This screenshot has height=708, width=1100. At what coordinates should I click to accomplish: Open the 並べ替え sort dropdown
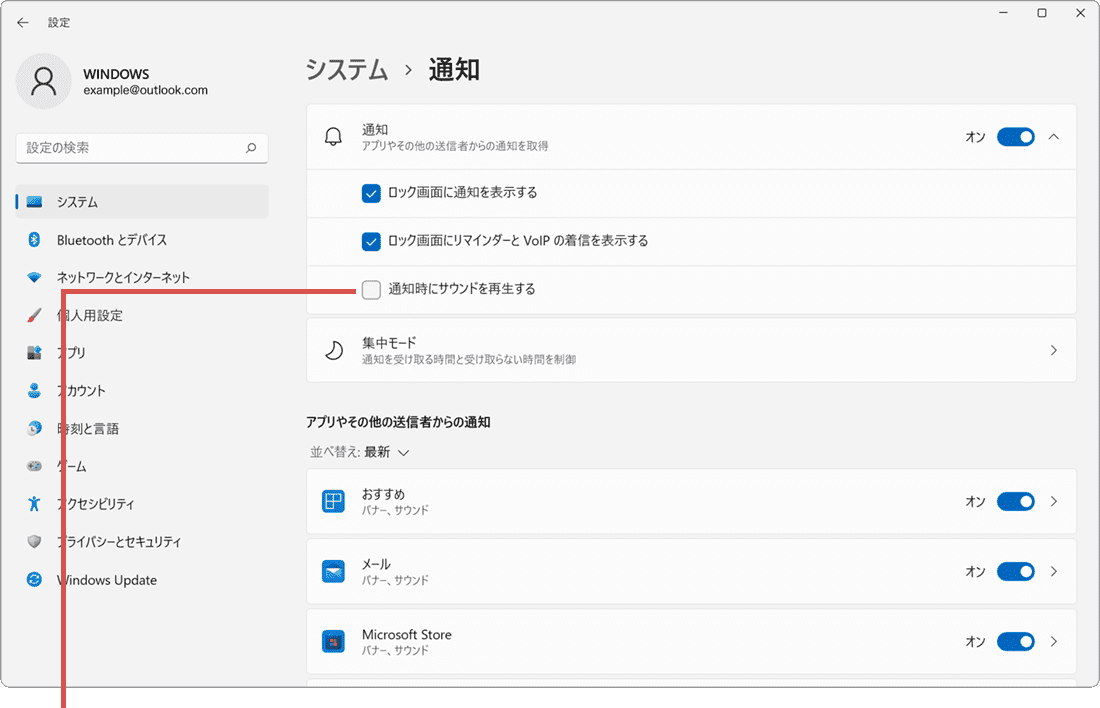[x=360, y=452]
